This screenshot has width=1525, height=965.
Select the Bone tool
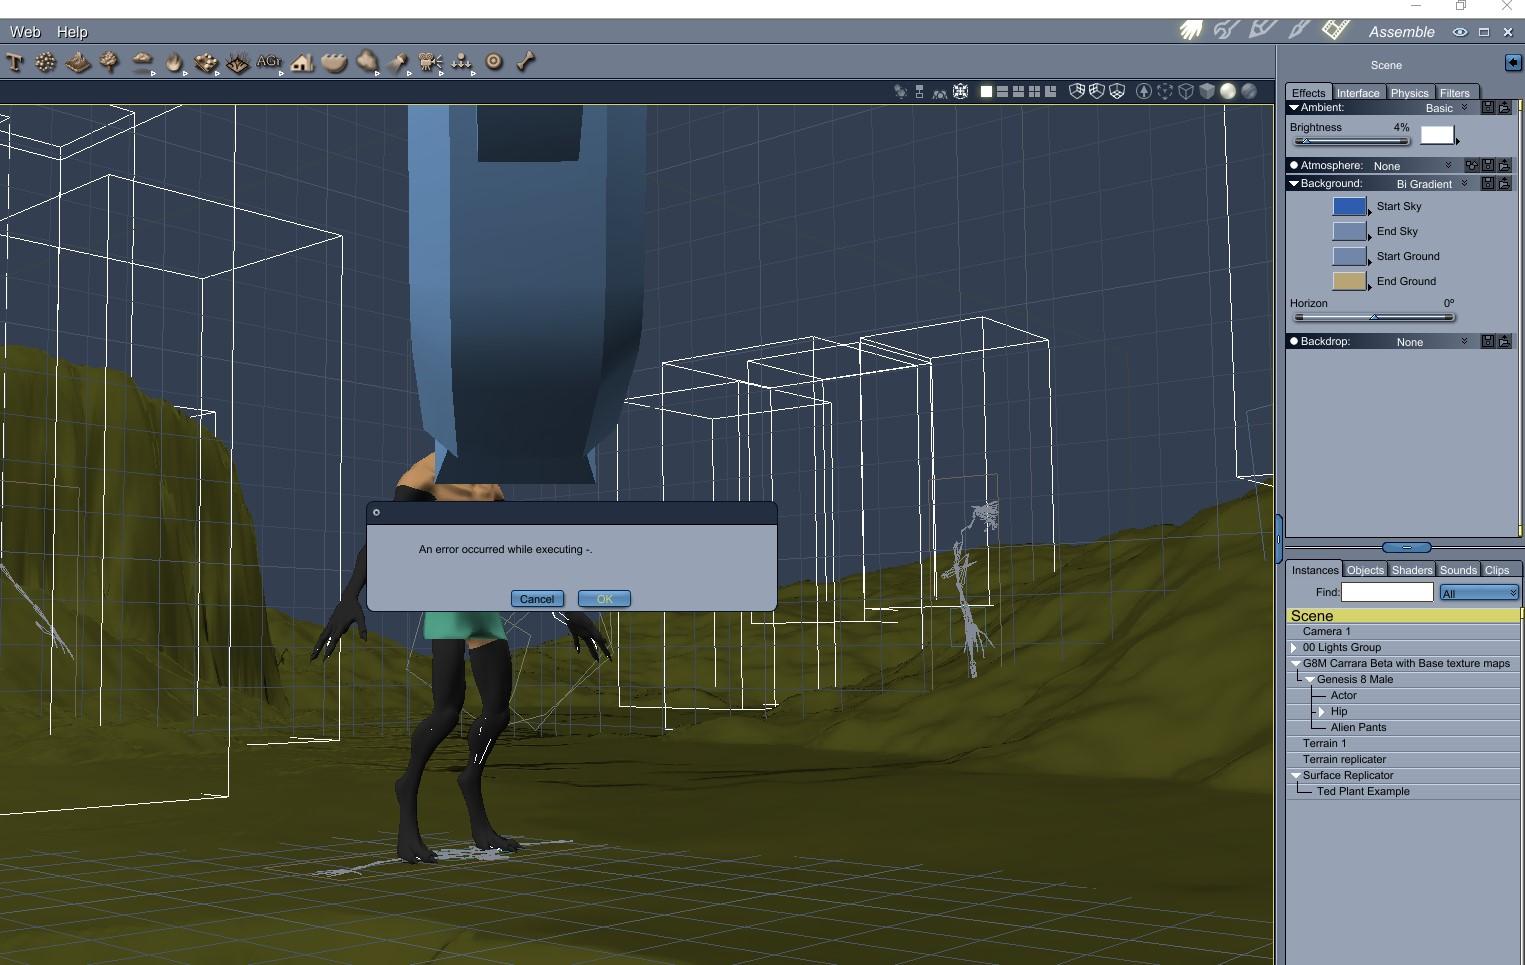526,62
